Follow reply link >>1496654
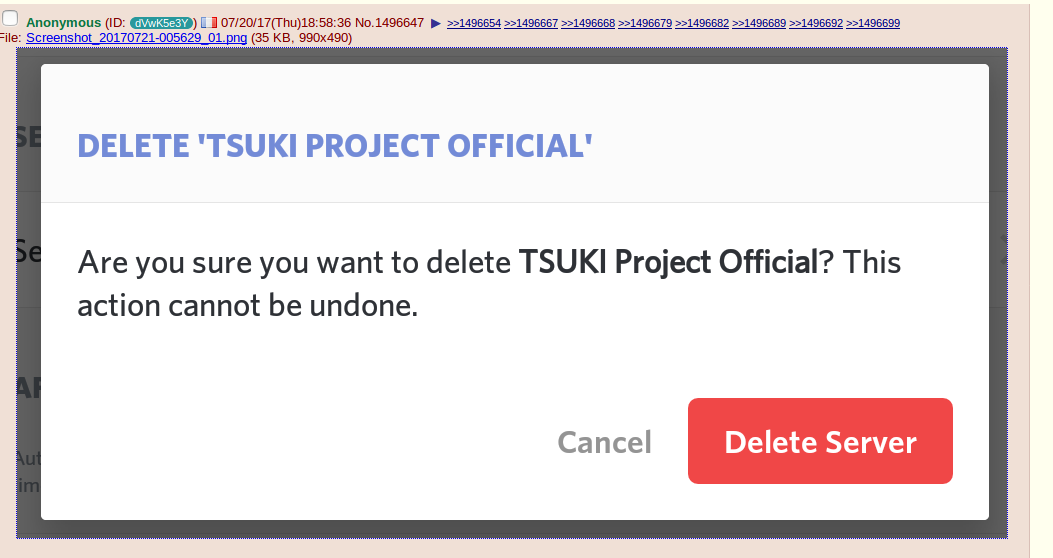 [x=474, y=23]
